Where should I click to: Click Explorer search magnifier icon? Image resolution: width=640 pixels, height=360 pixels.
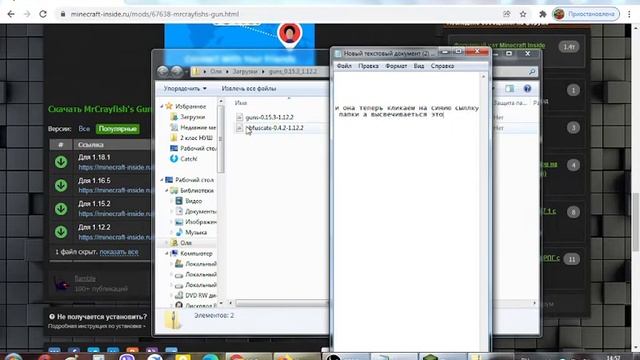click(532, 72)
